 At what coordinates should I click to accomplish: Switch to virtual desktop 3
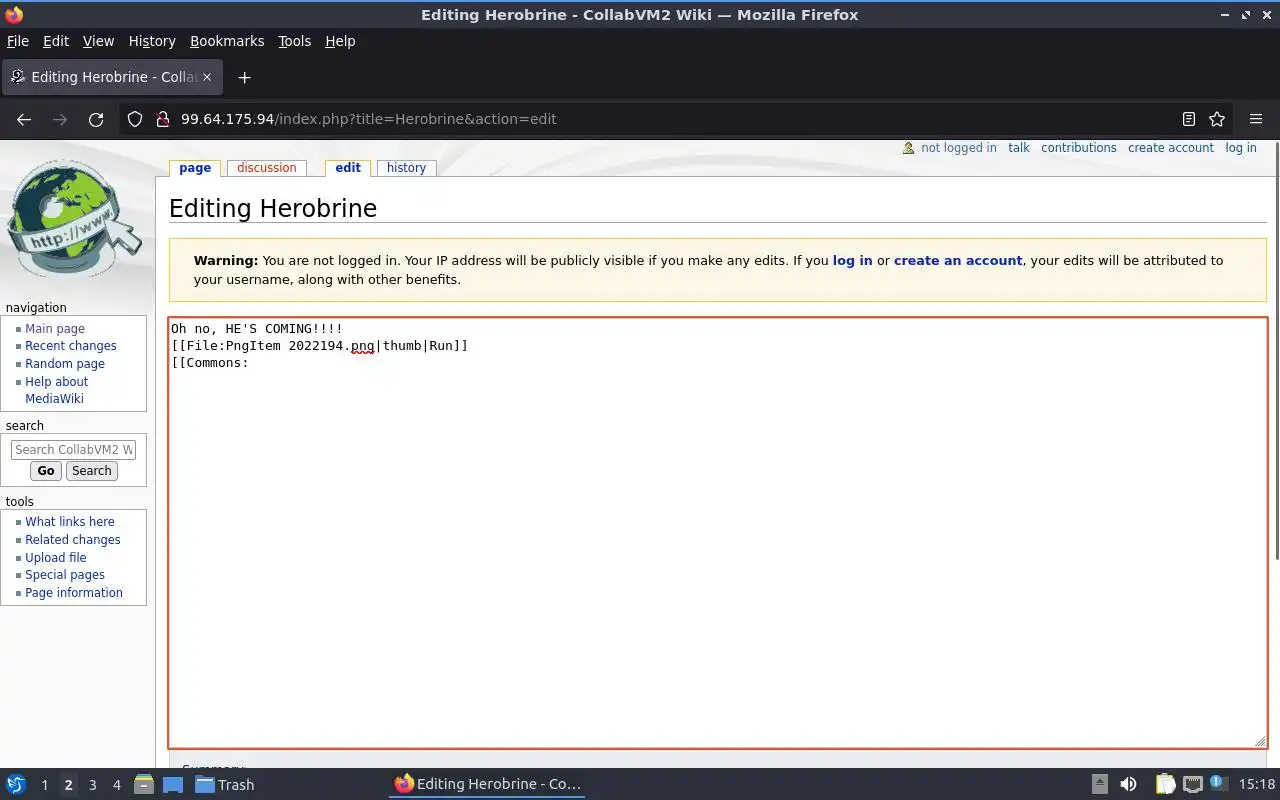click(92, 785)
